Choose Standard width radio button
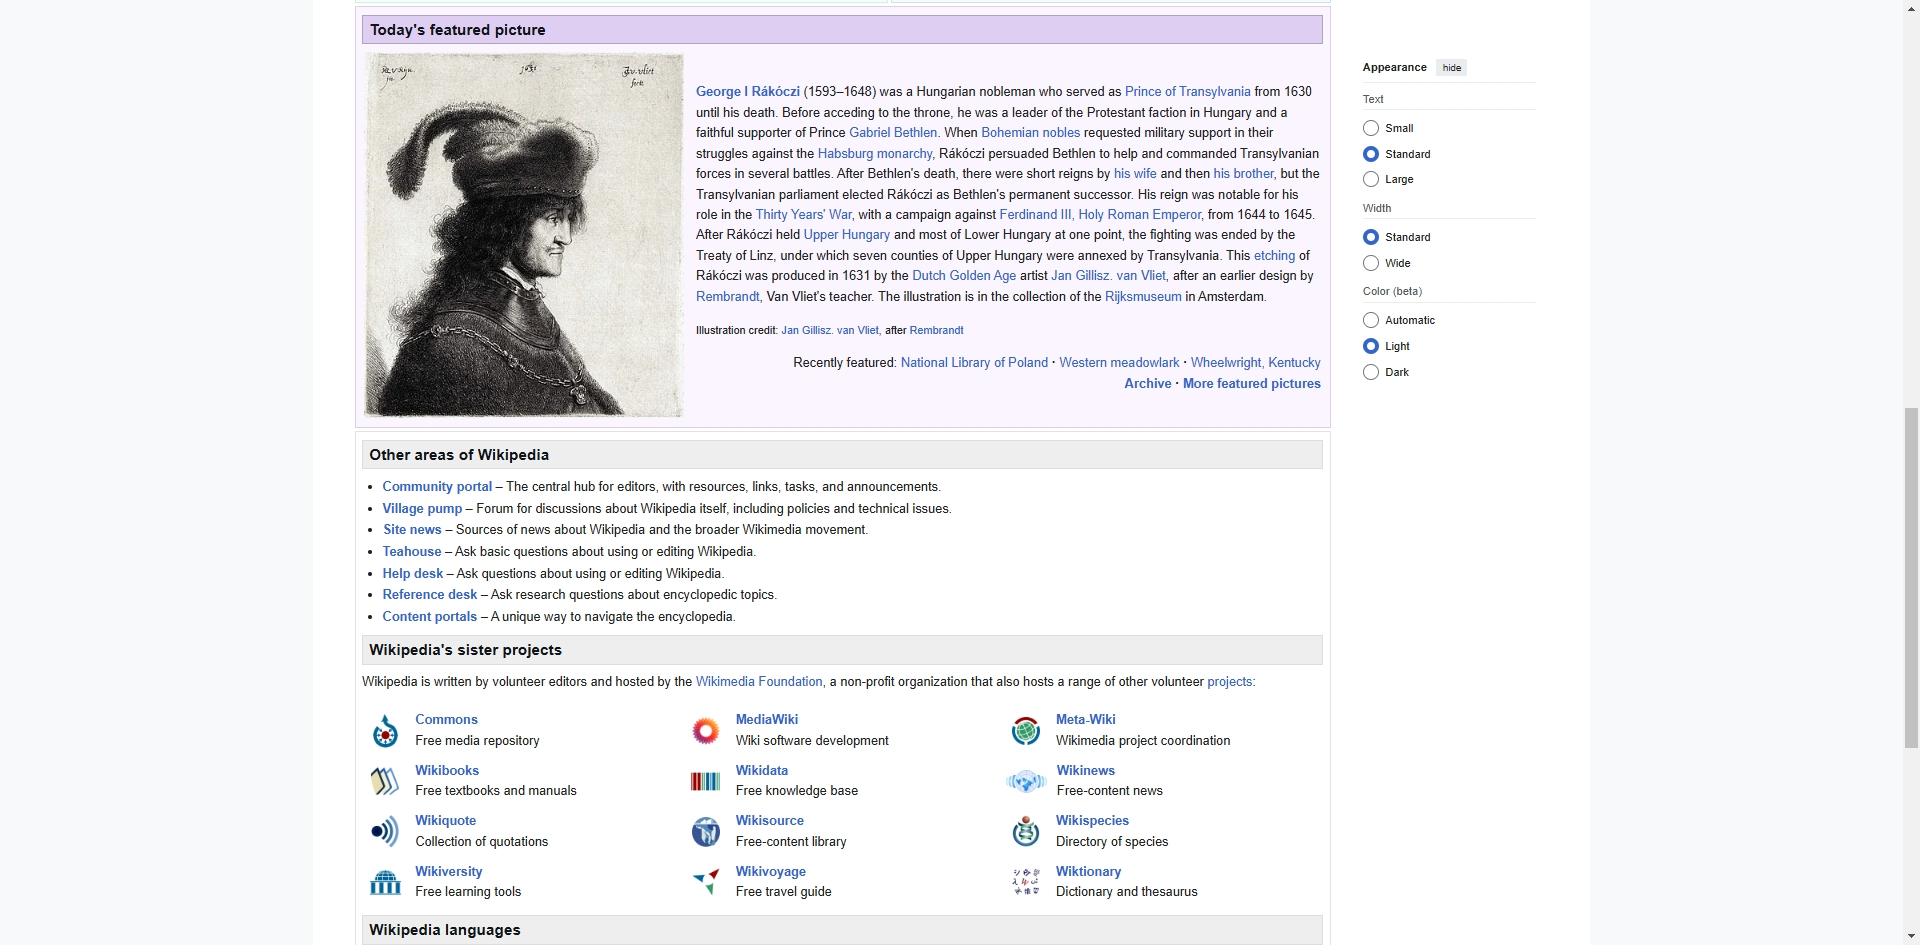This screenshot has height=945, width=1920. [1371, 237]
